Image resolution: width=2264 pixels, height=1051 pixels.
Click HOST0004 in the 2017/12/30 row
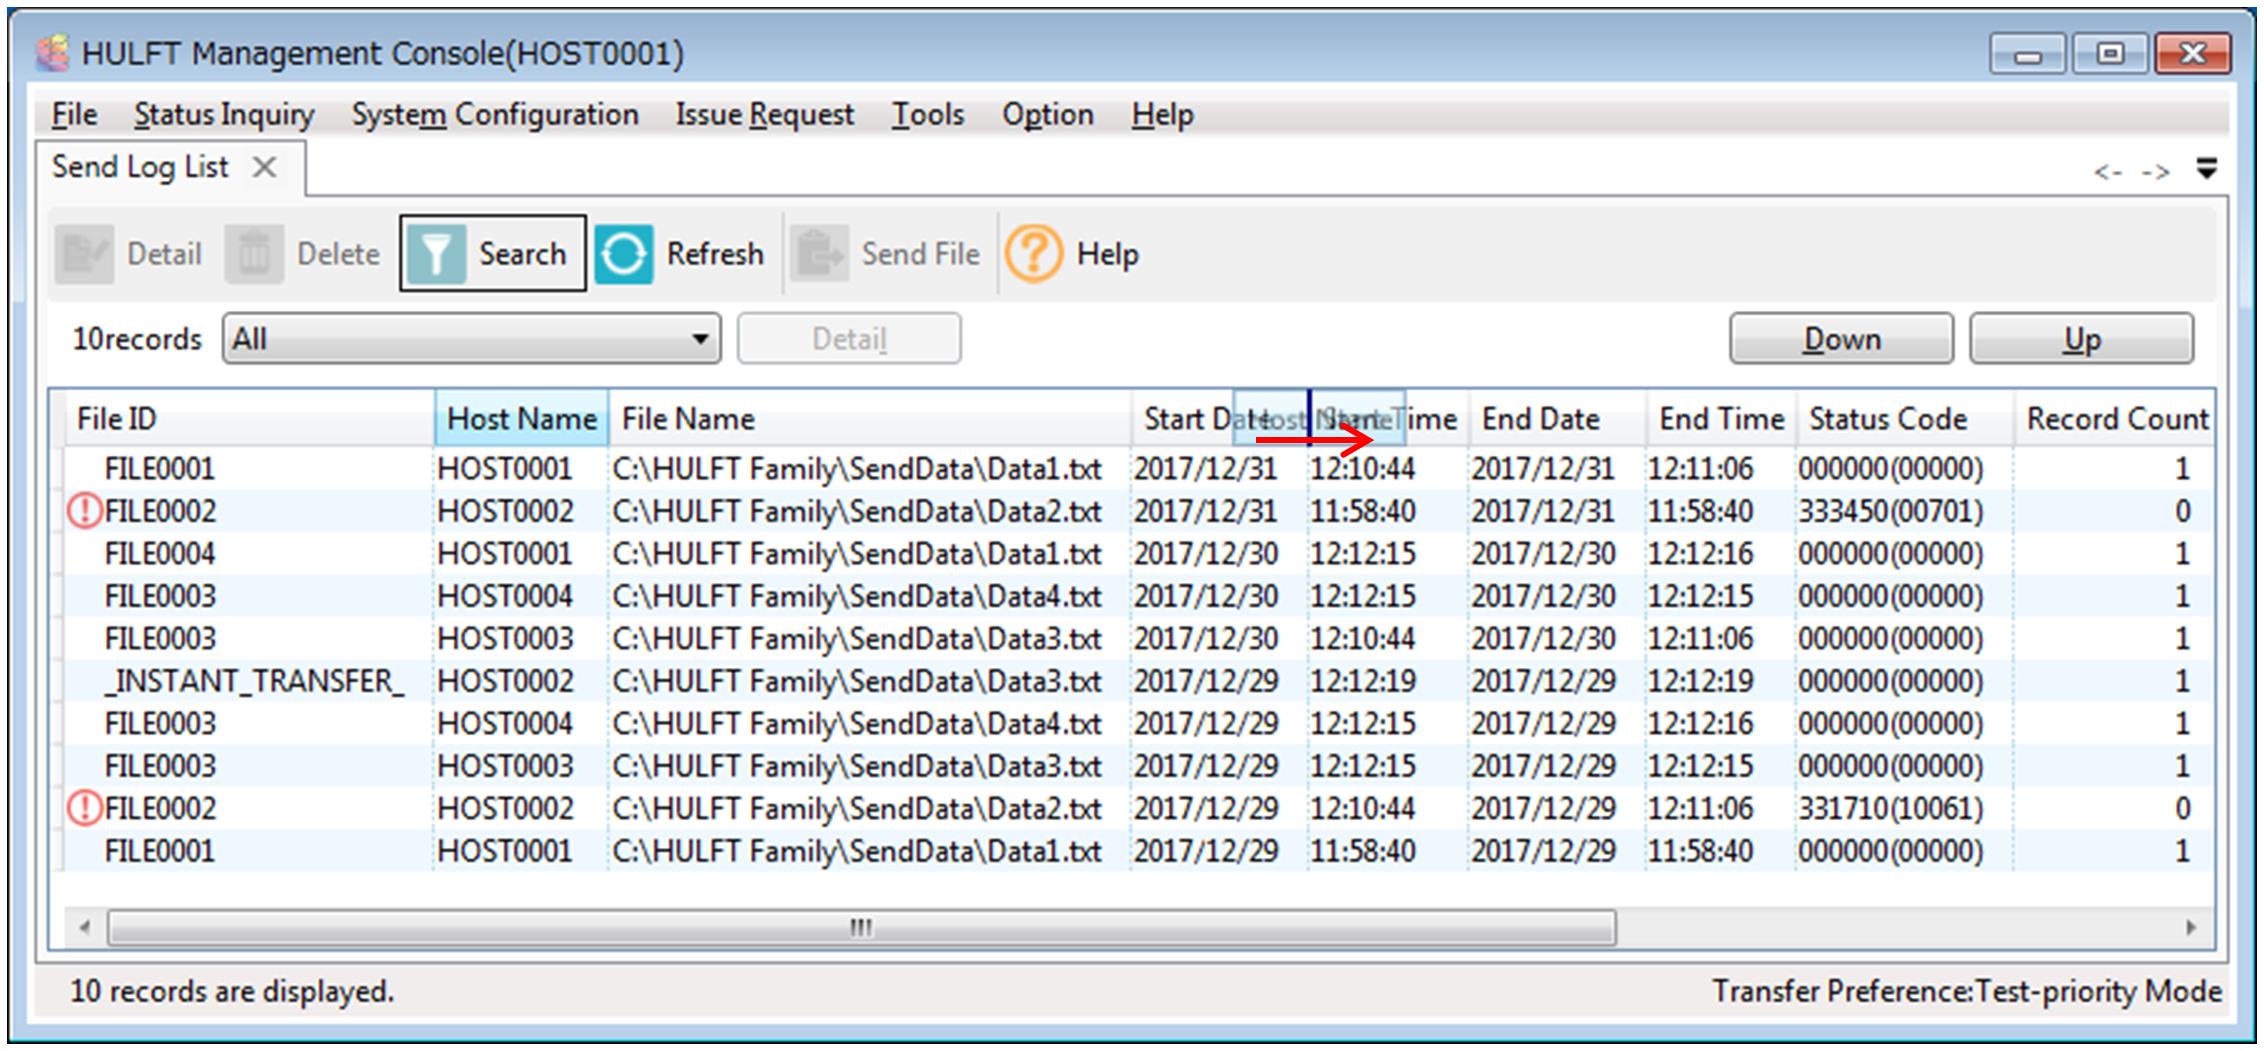coord(505,596)
